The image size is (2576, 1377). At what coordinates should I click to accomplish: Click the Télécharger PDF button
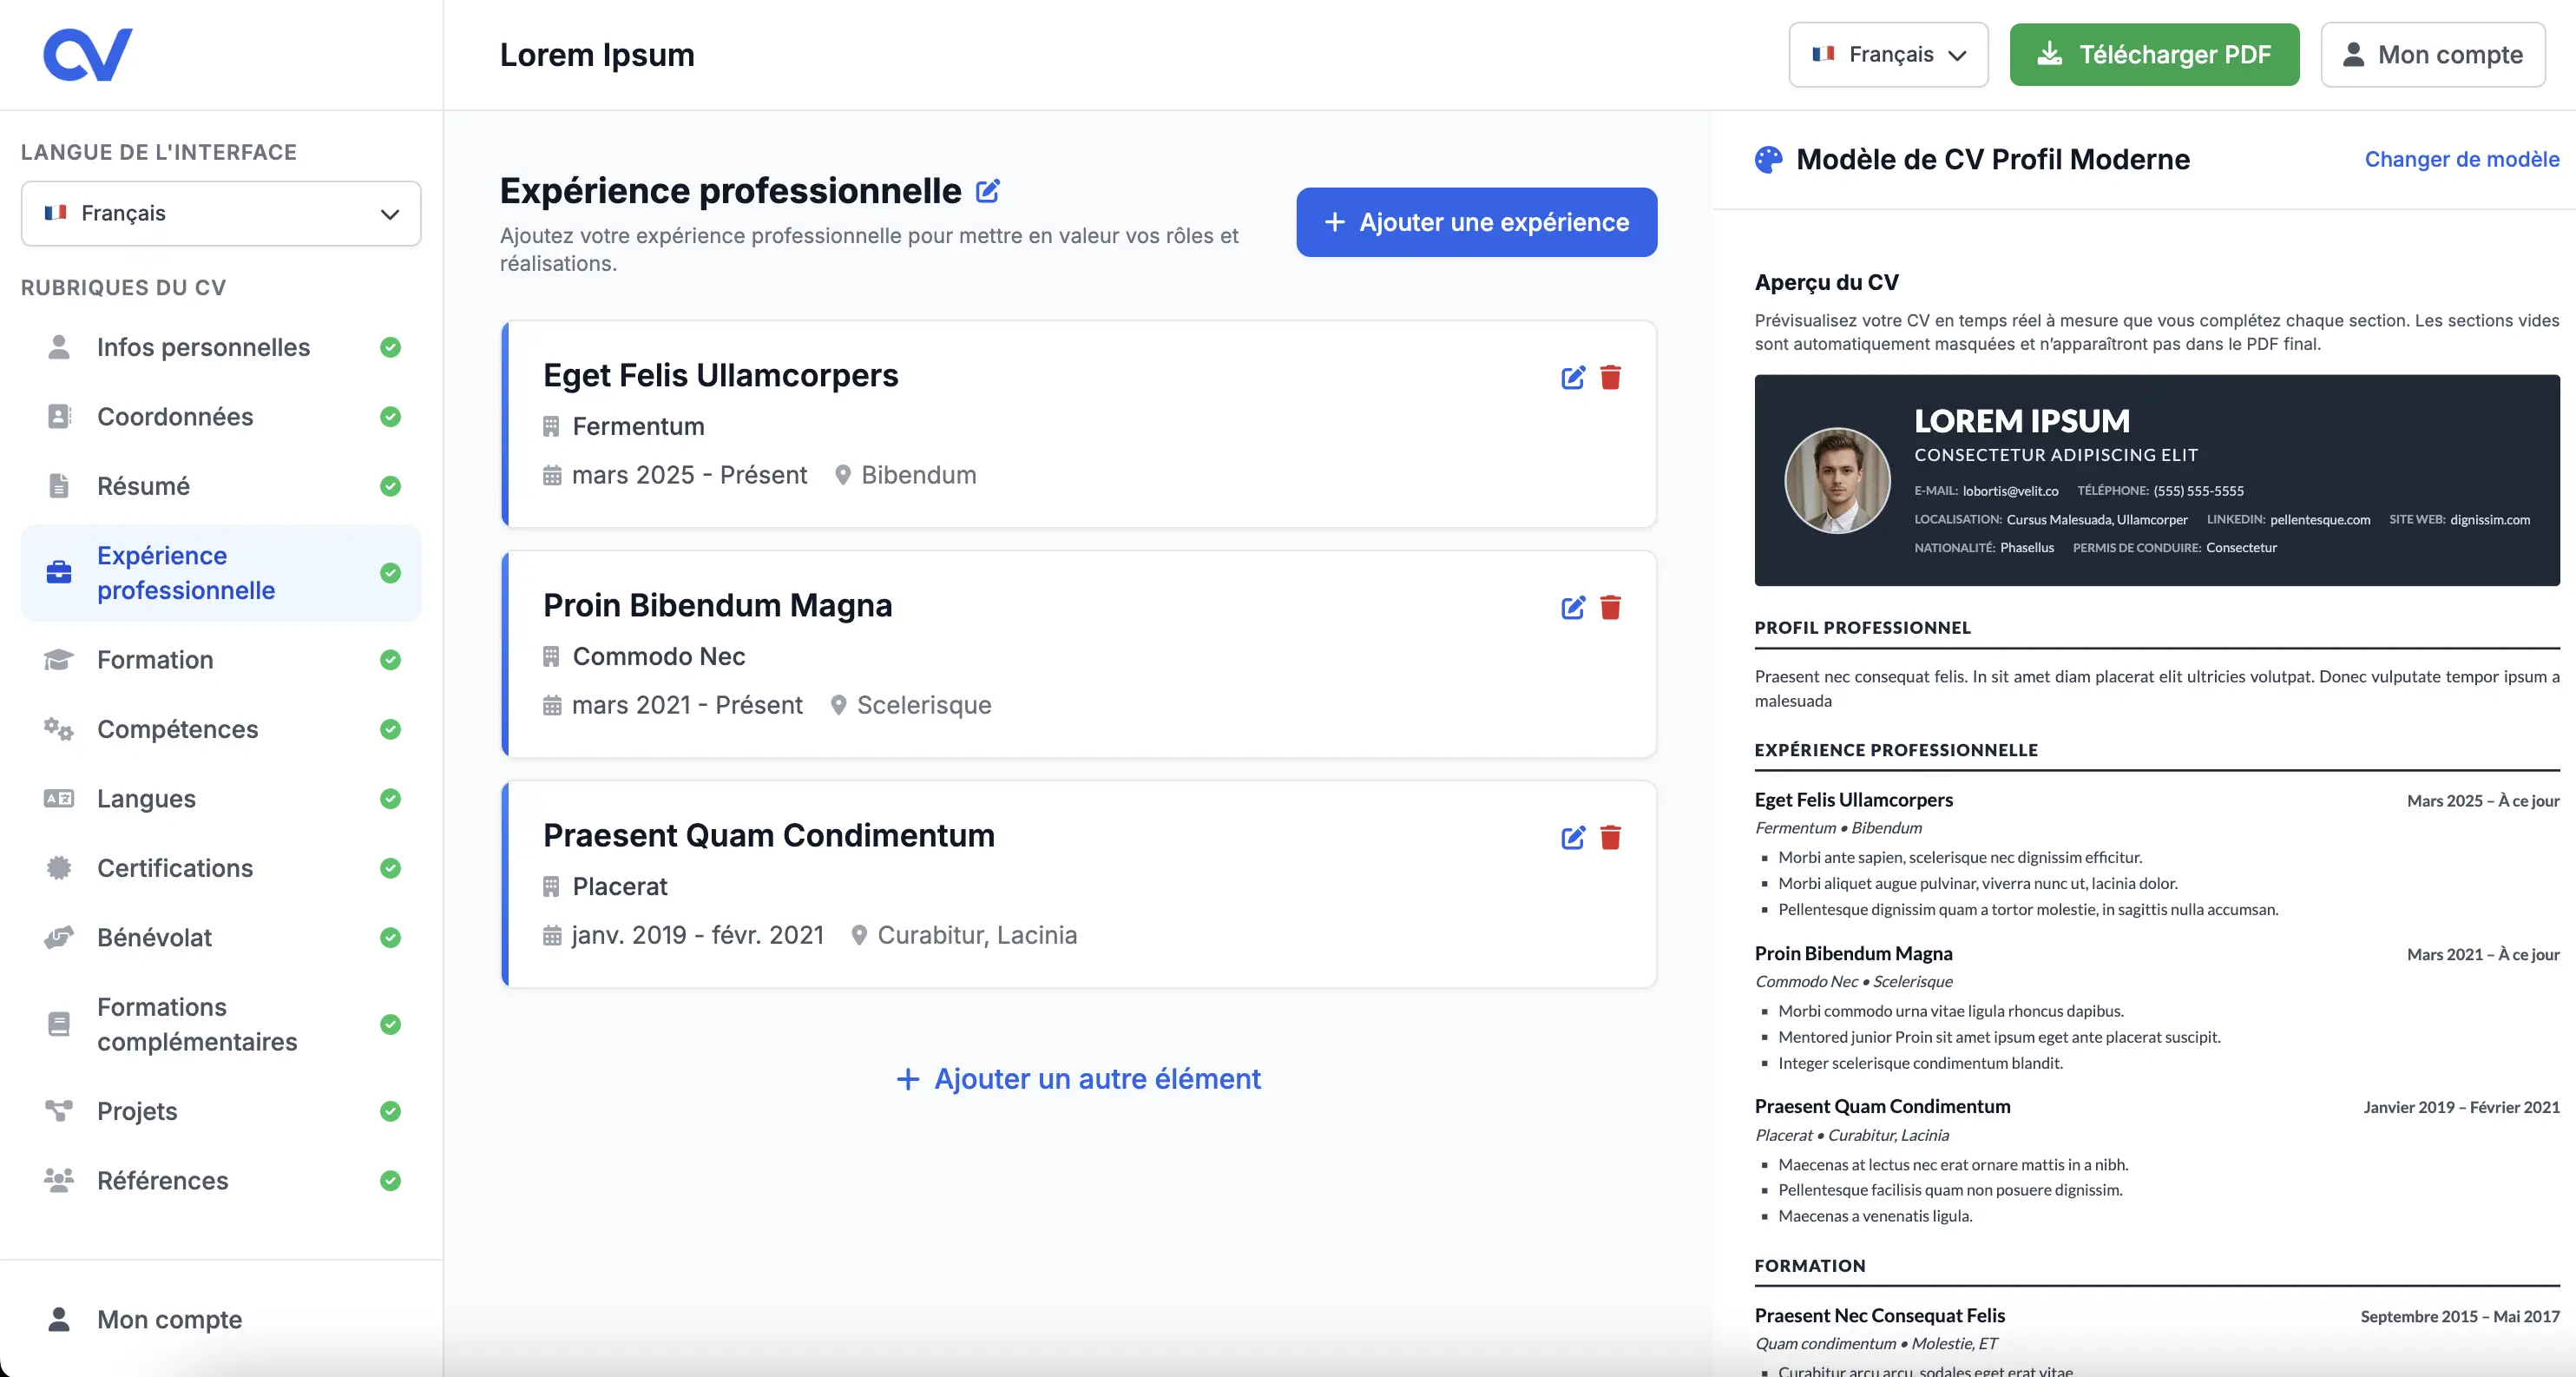2154,54
